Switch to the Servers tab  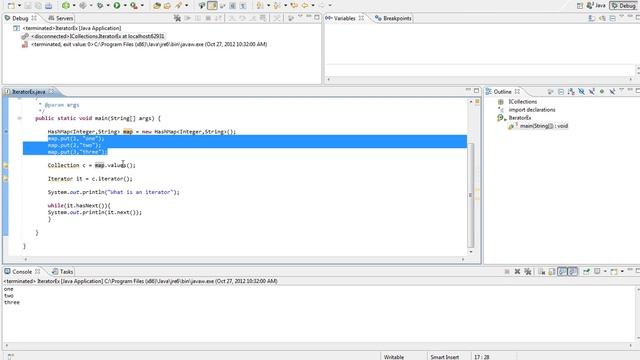pyautogui.click(x=60, y=18)
